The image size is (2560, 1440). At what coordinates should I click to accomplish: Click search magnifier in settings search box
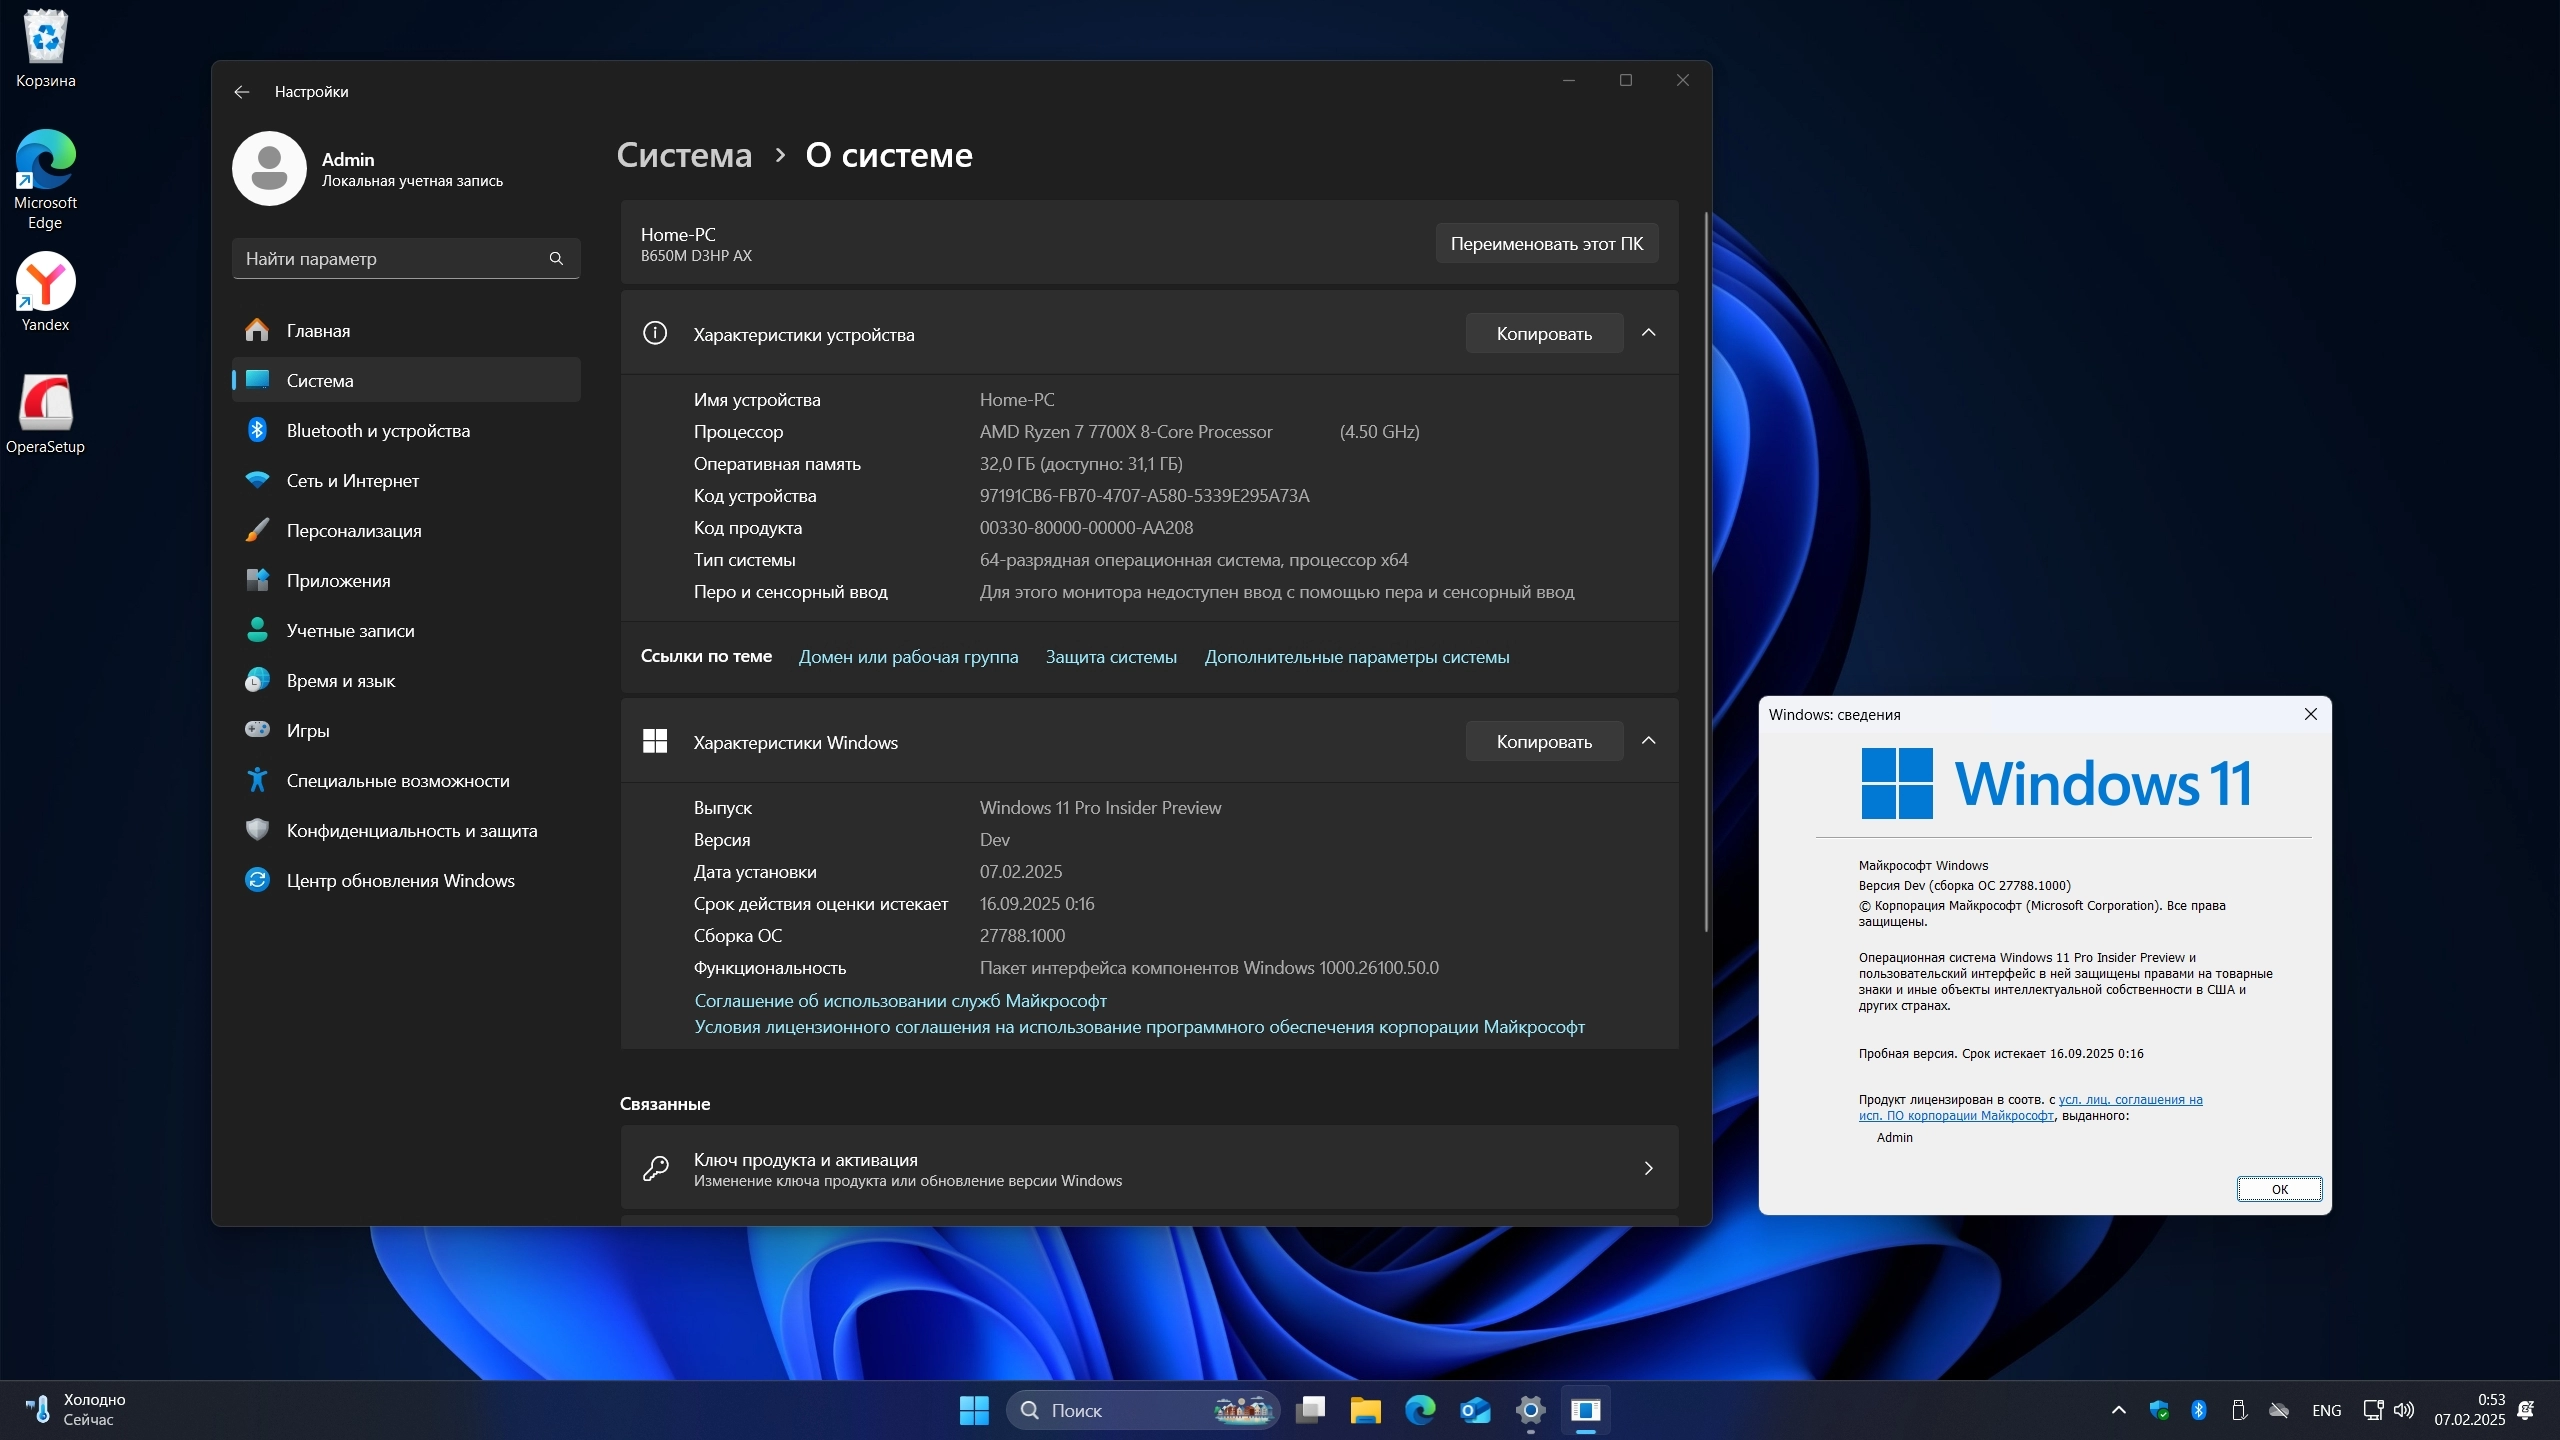(556, 259)
